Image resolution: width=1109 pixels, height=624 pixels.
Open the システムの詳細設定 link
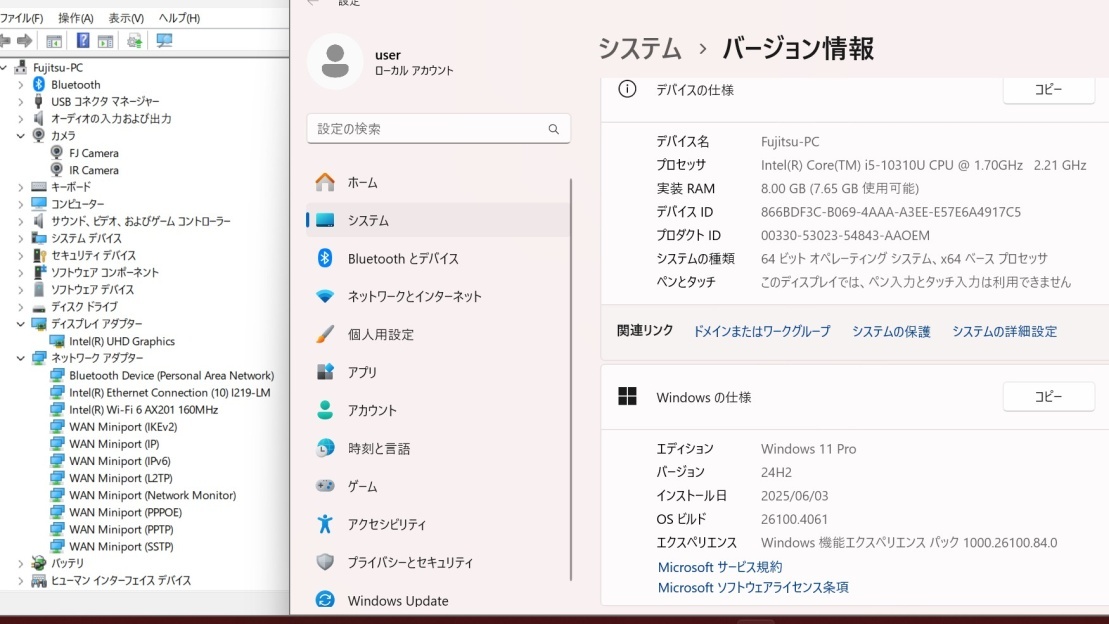click(x=1004, y=331)
